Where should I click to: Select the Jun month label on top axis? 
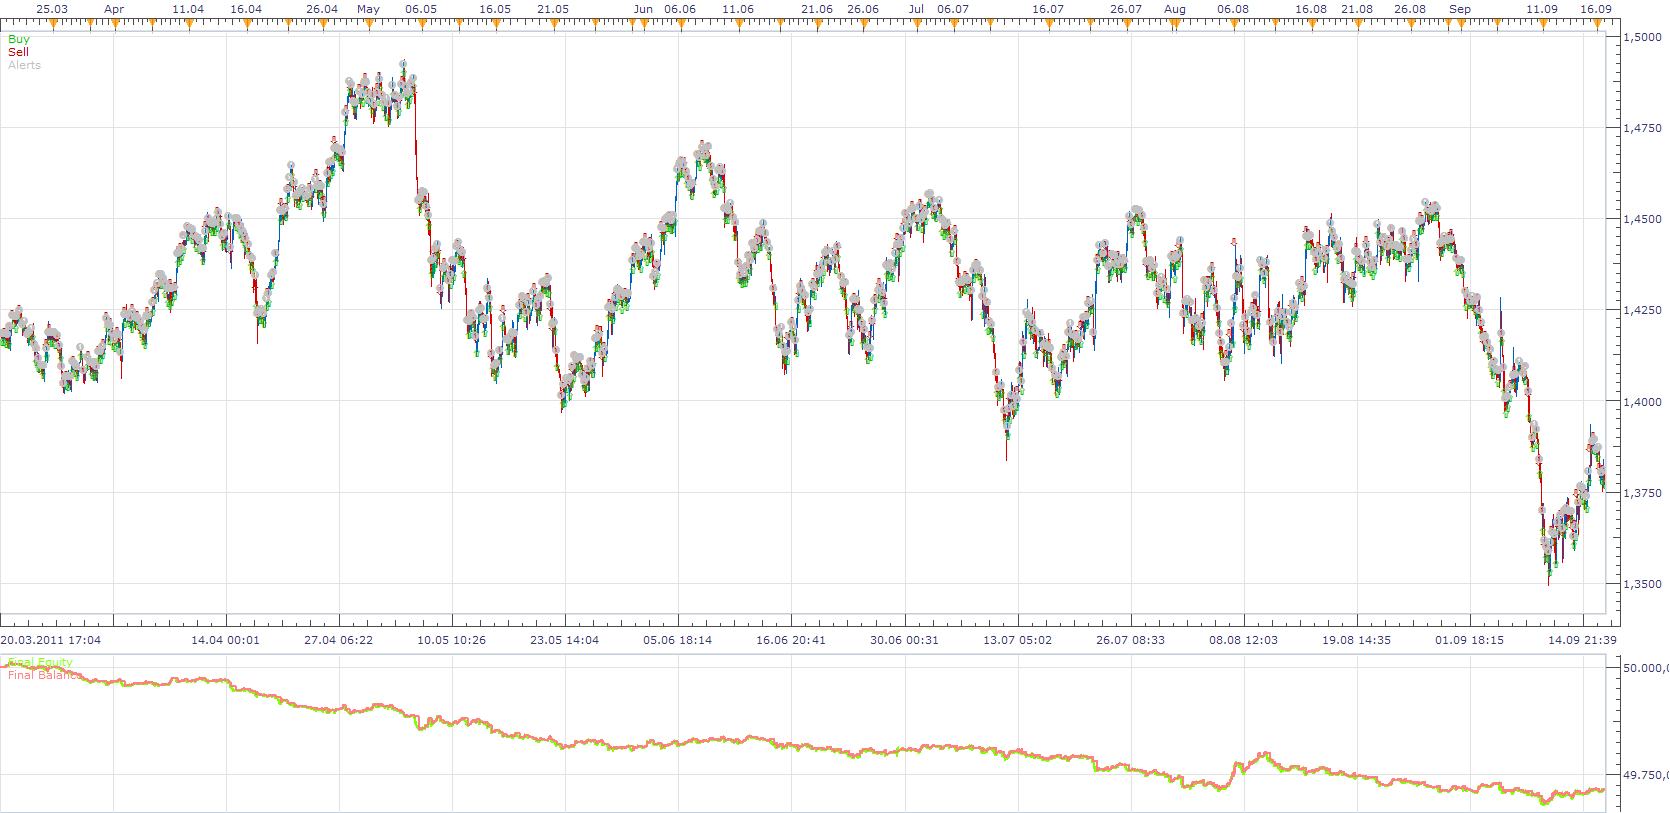pos(643,9)
